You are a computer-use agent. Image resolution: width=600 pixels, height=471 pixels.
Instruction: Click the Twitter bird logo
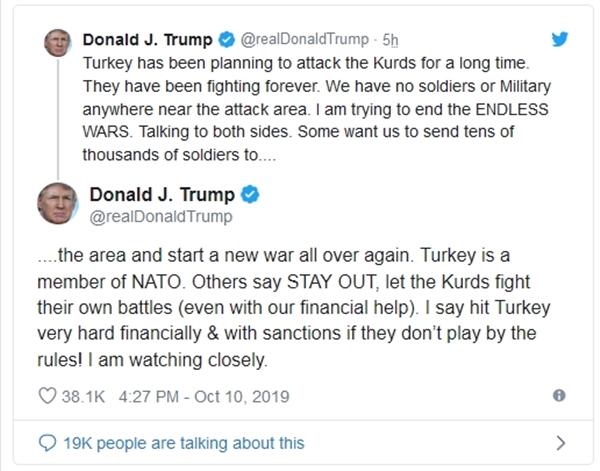click(560, 39)
